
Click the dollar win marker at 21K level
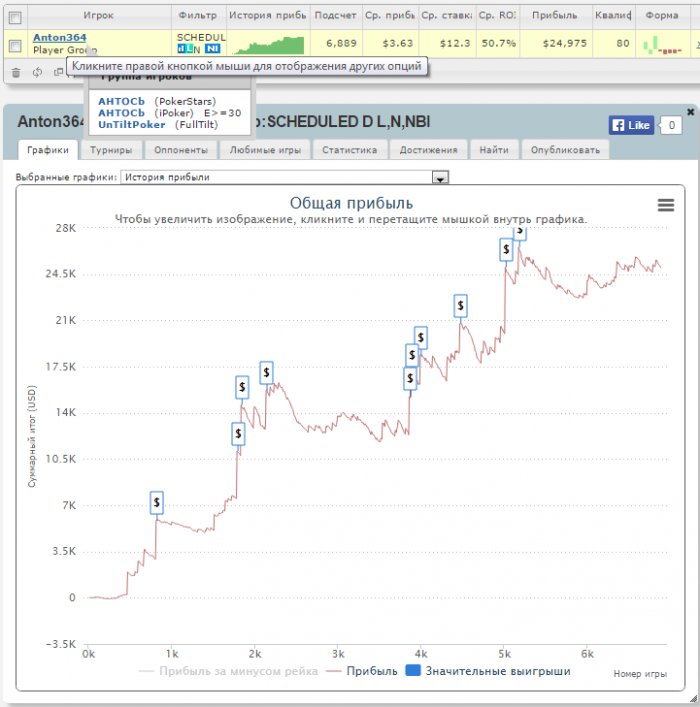click(x=460, y=306)
